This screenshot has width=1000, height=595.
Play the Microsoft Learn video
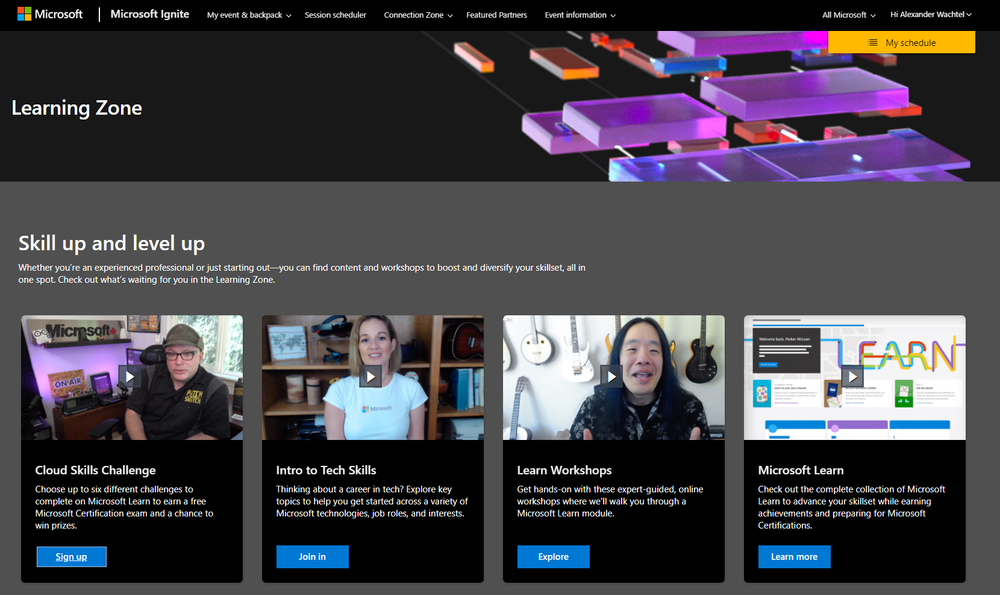click(x=853, y=376)
